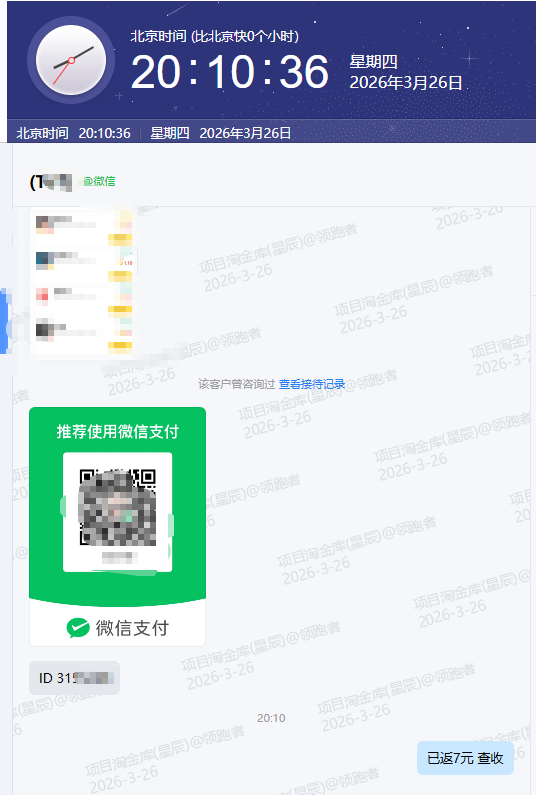This screenshot has width=536, height=795.
Task: Select the '已返7元 查收' reply bubble
Action: (x=465, y=758)
